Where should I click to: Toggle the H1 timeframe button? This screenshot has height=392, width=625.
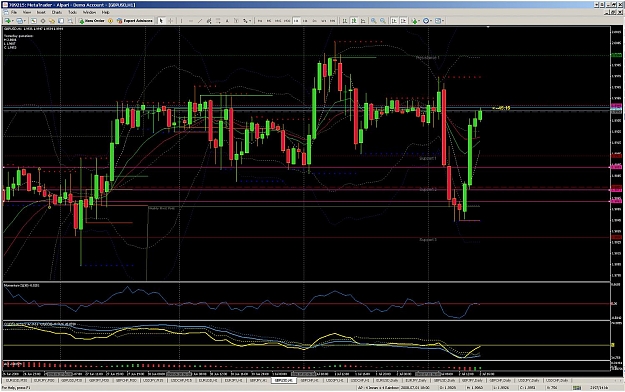pyautogui.click(x=296, y=20)
